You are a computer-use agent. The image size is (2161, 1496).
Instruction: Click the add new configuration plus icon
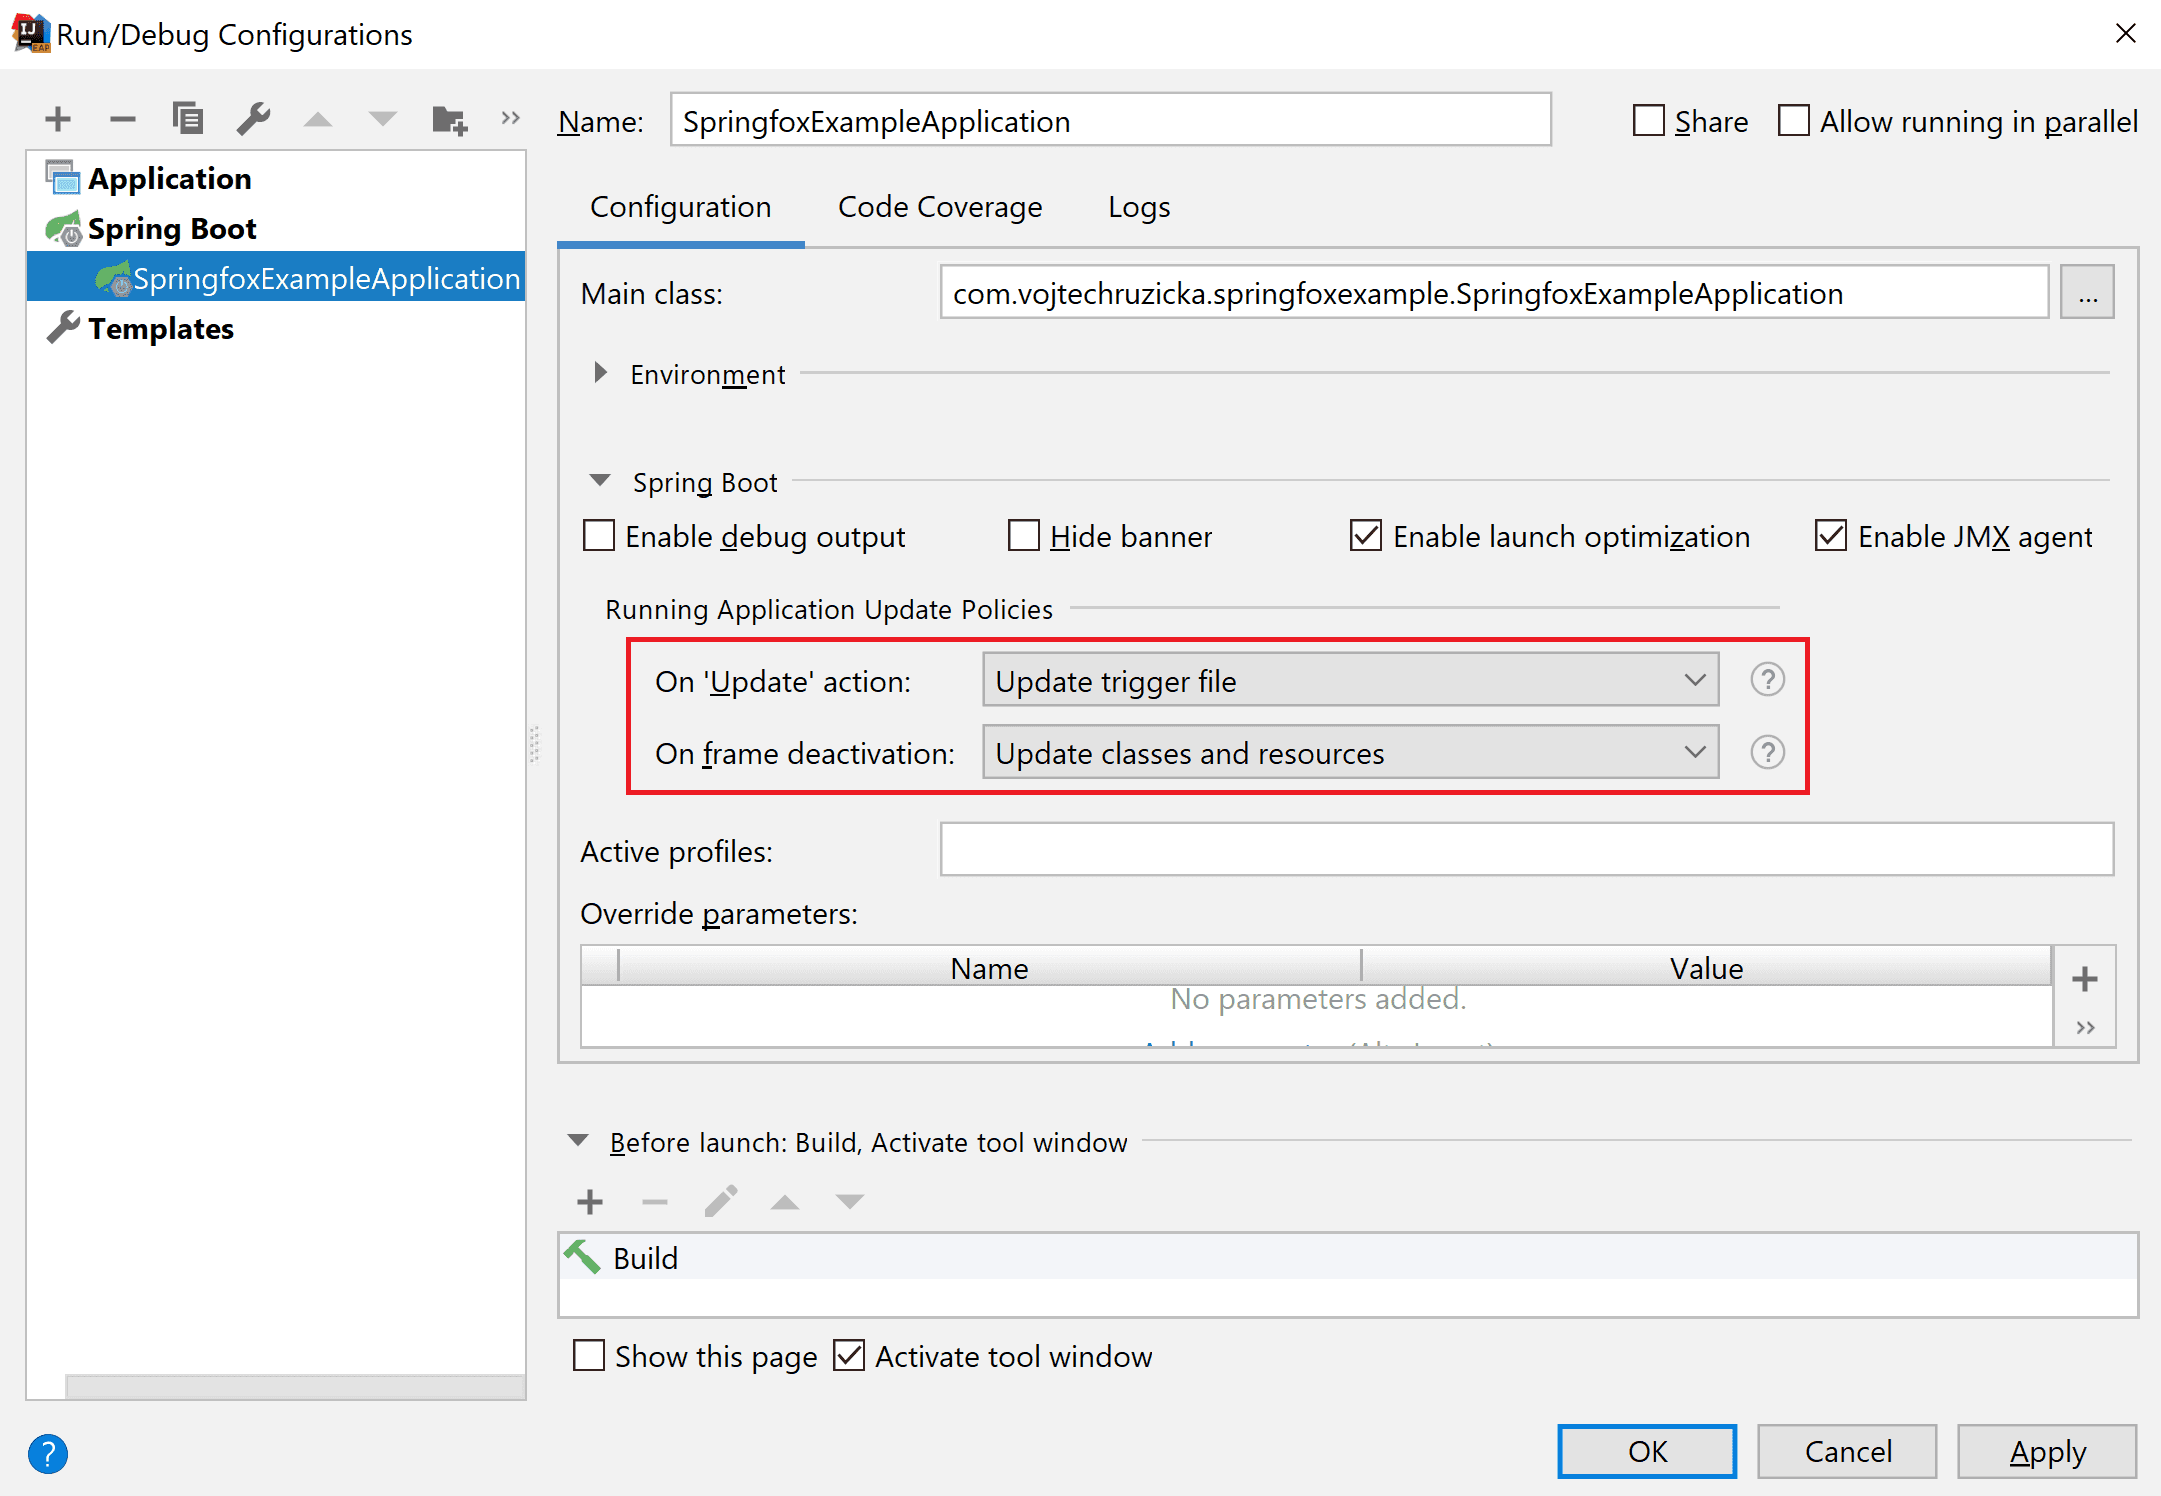pyautogui.click(x=58, y=119)
